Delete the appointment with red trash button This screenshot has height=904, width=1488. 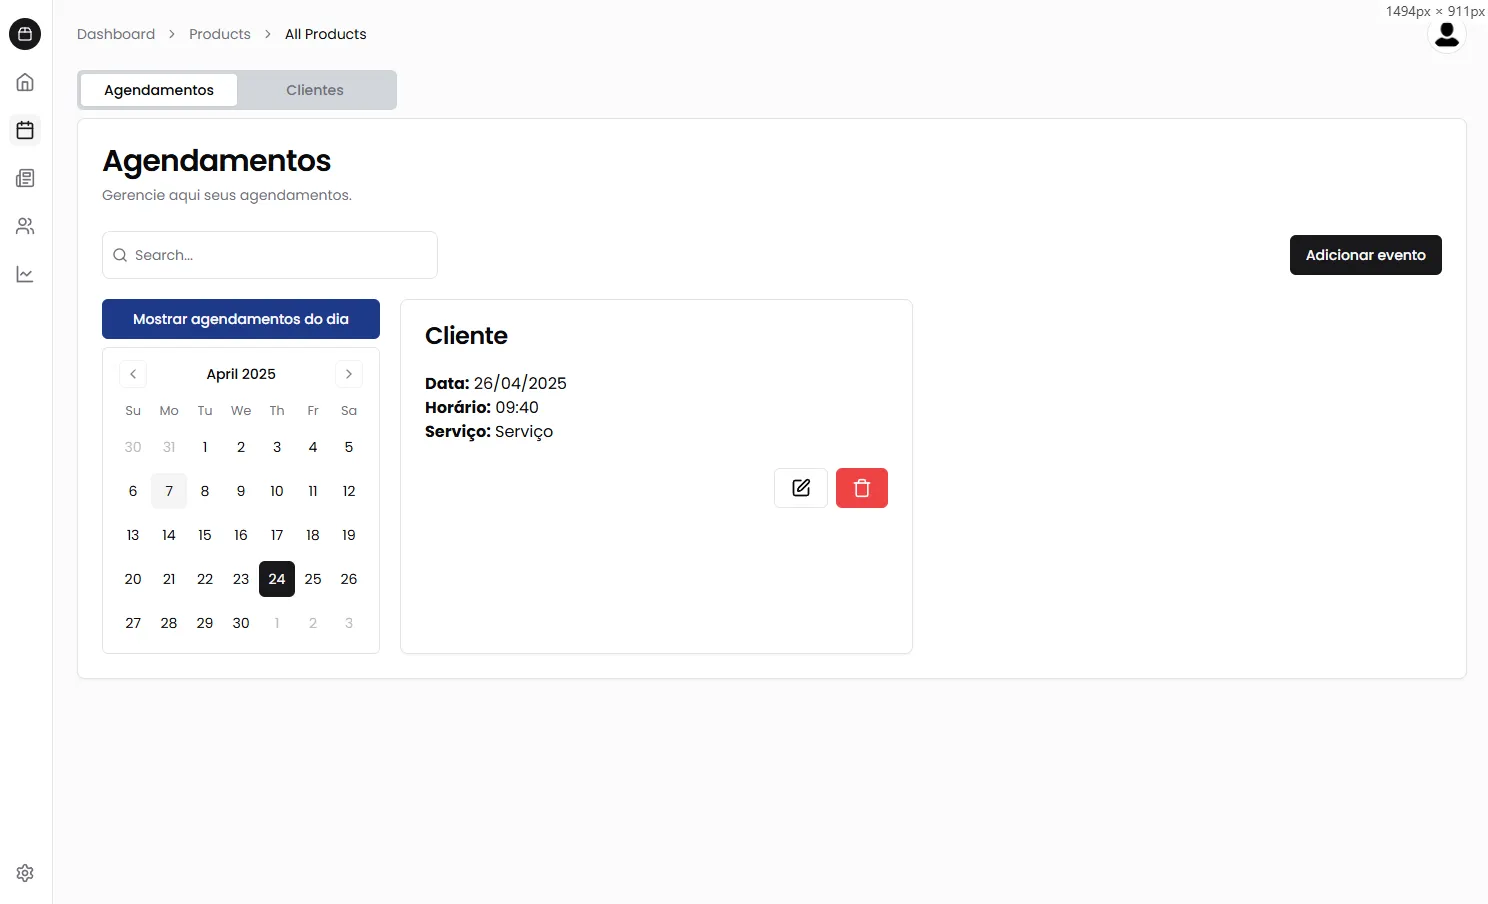coord(862,488)
